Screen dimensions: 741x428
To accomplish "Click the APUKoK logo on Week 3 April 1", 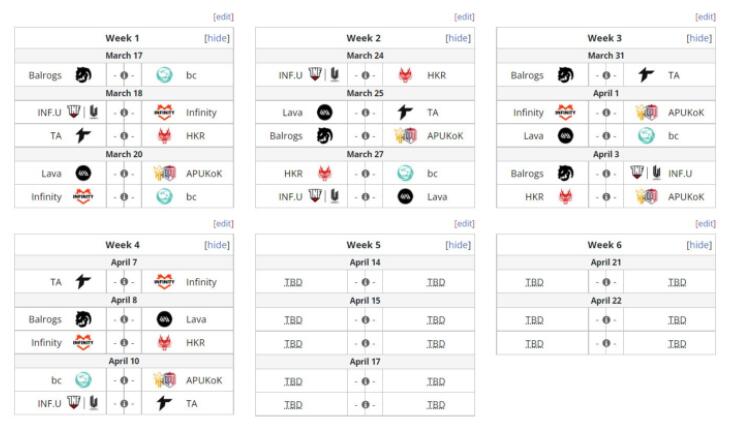I will click(646, 112).
